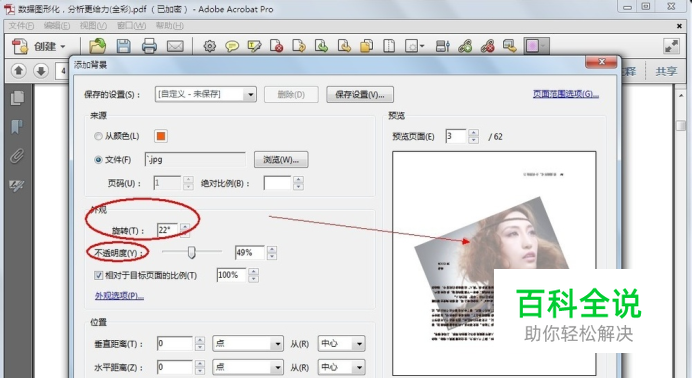Open the 帮助(H) menu
This screenshot has width=692, height=378.
(x=169, y=26)
